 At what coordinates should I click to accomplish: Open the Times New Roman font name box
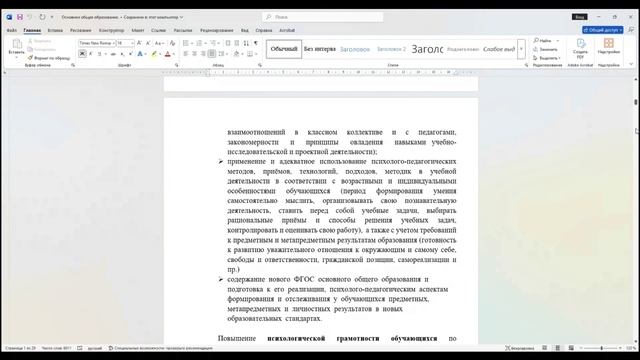point(96,43)
